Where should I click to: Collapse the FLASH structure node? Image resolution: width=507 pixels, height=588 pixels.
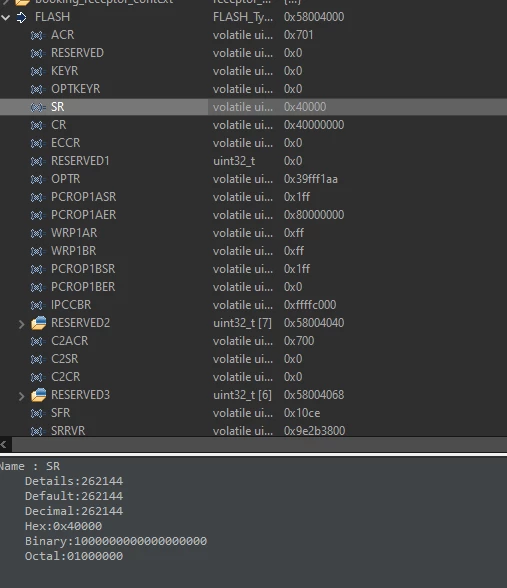pyautogui.click(x=6, y=17)
